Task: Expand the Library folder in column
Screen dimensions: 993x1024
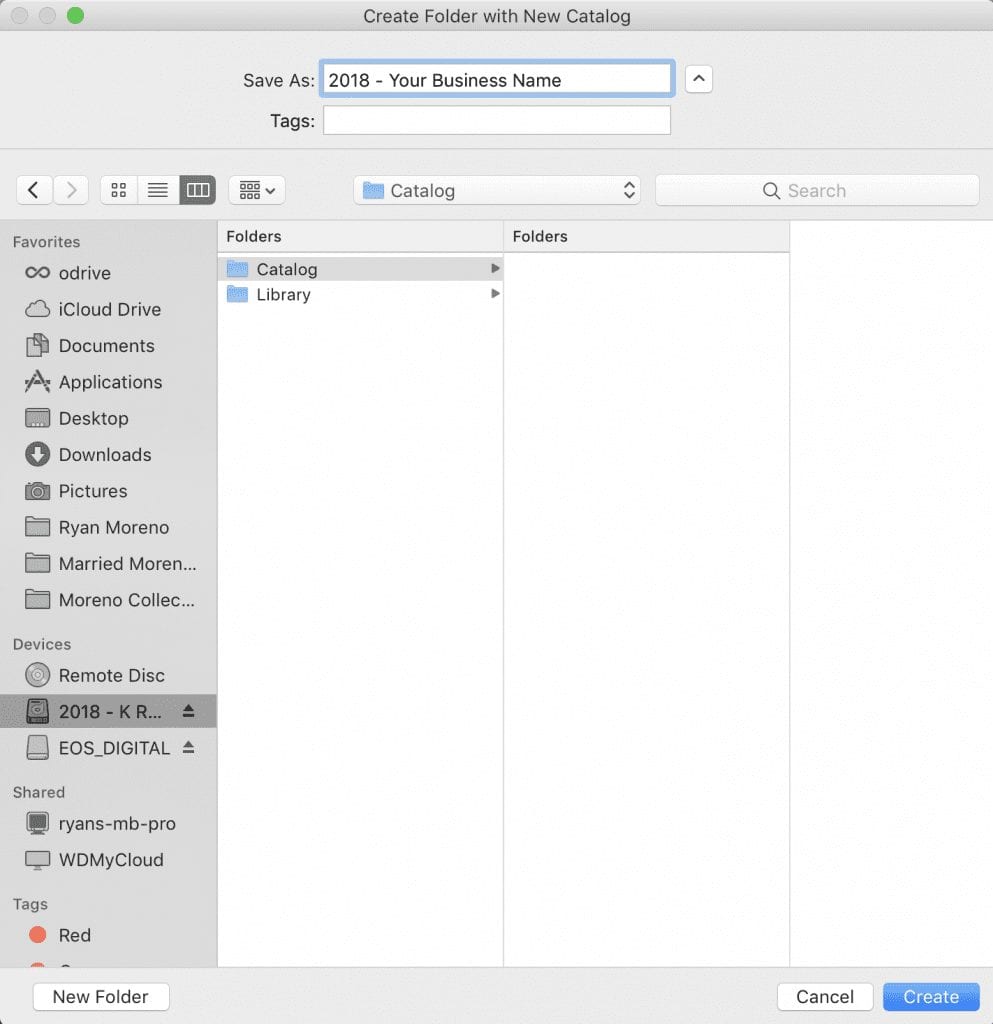Action: coord(495,294)
